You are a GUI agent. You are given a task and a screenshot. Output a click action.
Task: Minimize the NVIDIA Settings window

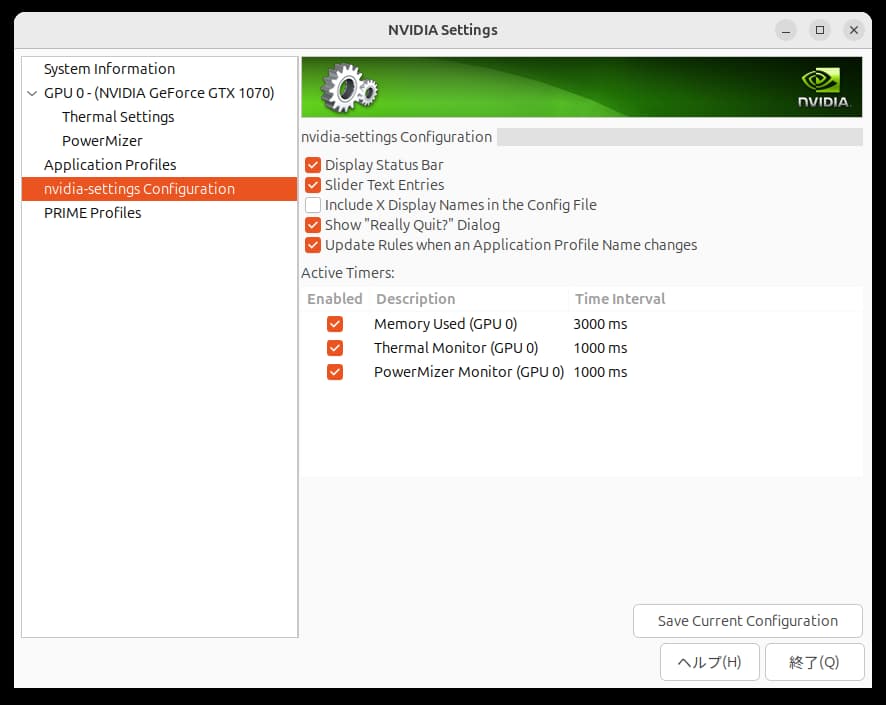tap(785, 30)
